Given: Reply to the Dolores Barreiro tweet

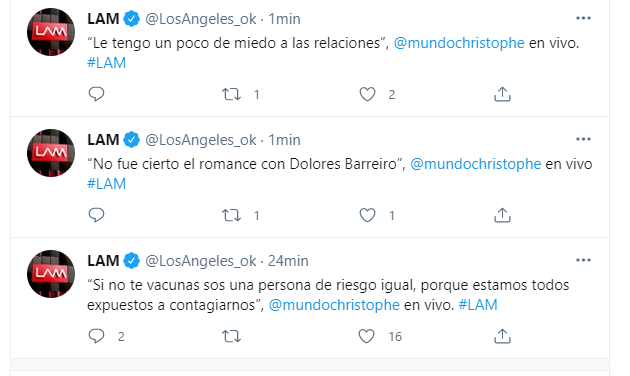Looking at the screenshot, I should 96,215.
